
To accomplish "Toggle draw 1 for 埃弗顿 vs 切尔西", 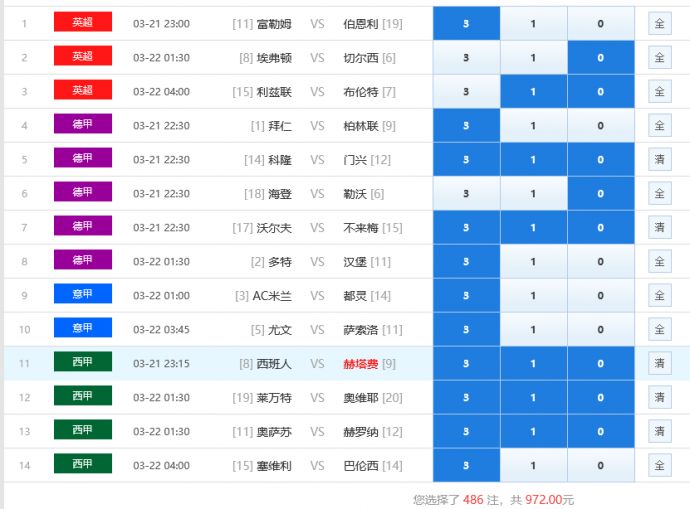I will pyautogui.click(x=533, y=58).
